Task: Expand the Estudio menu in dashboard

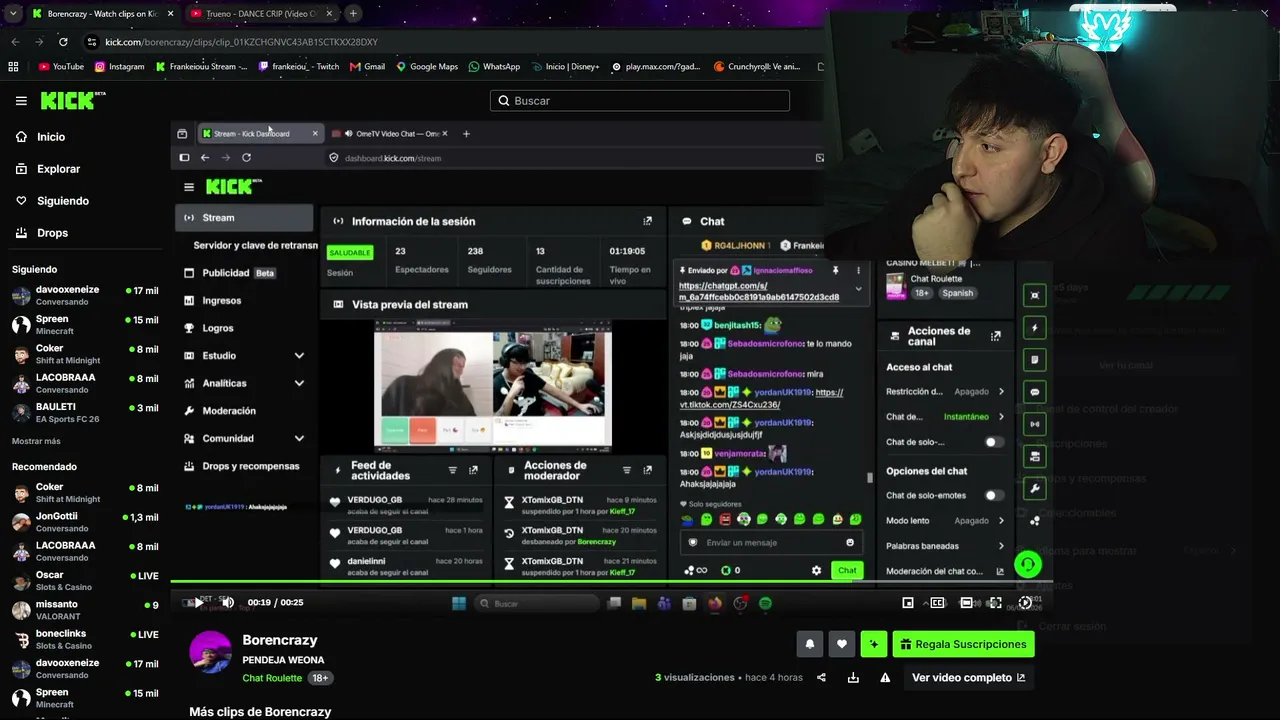Action: 299,356
